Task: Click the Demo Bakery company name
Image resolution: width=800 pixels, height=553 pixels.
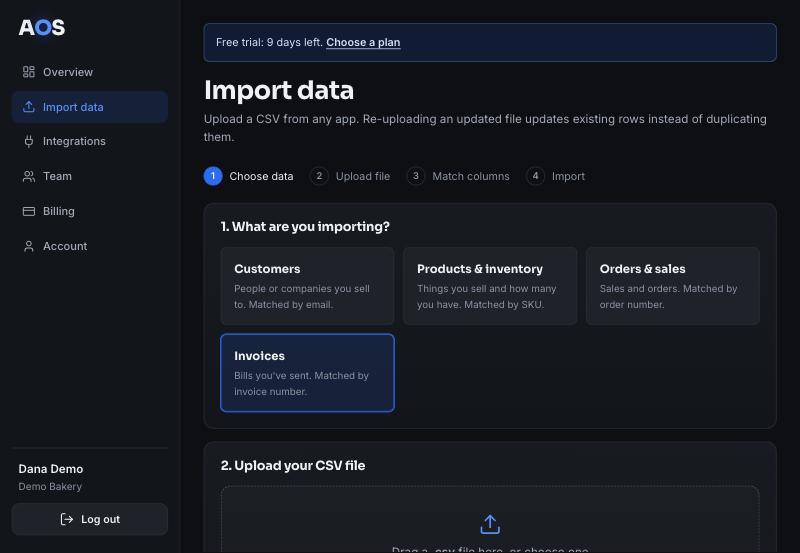Action: click(50, 487)
